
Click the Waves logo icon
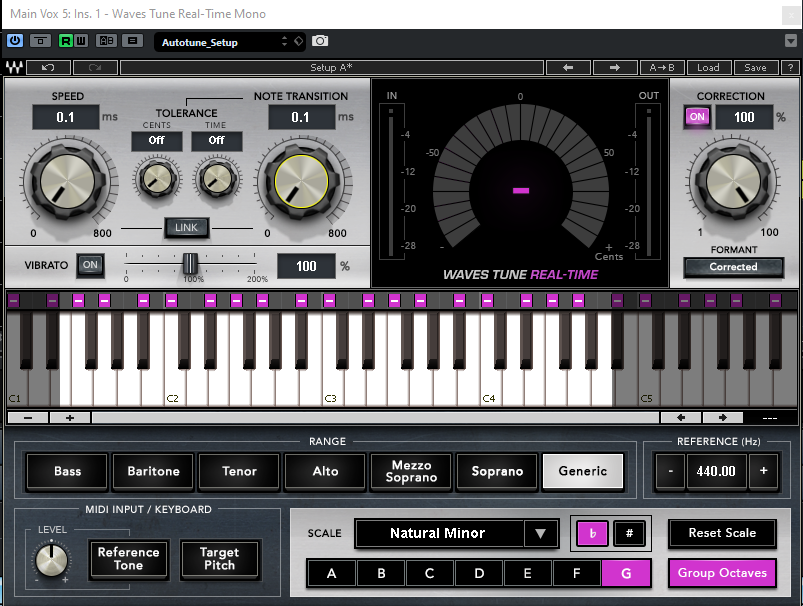coord(14,67)
